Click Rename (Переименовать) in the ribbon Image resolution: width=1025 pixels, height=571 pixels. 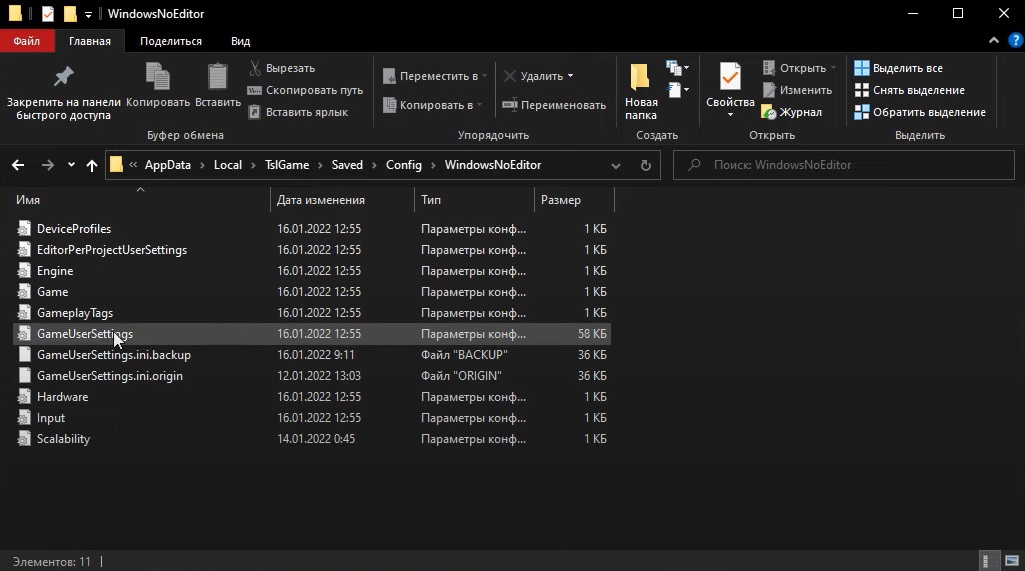[553, 105]
